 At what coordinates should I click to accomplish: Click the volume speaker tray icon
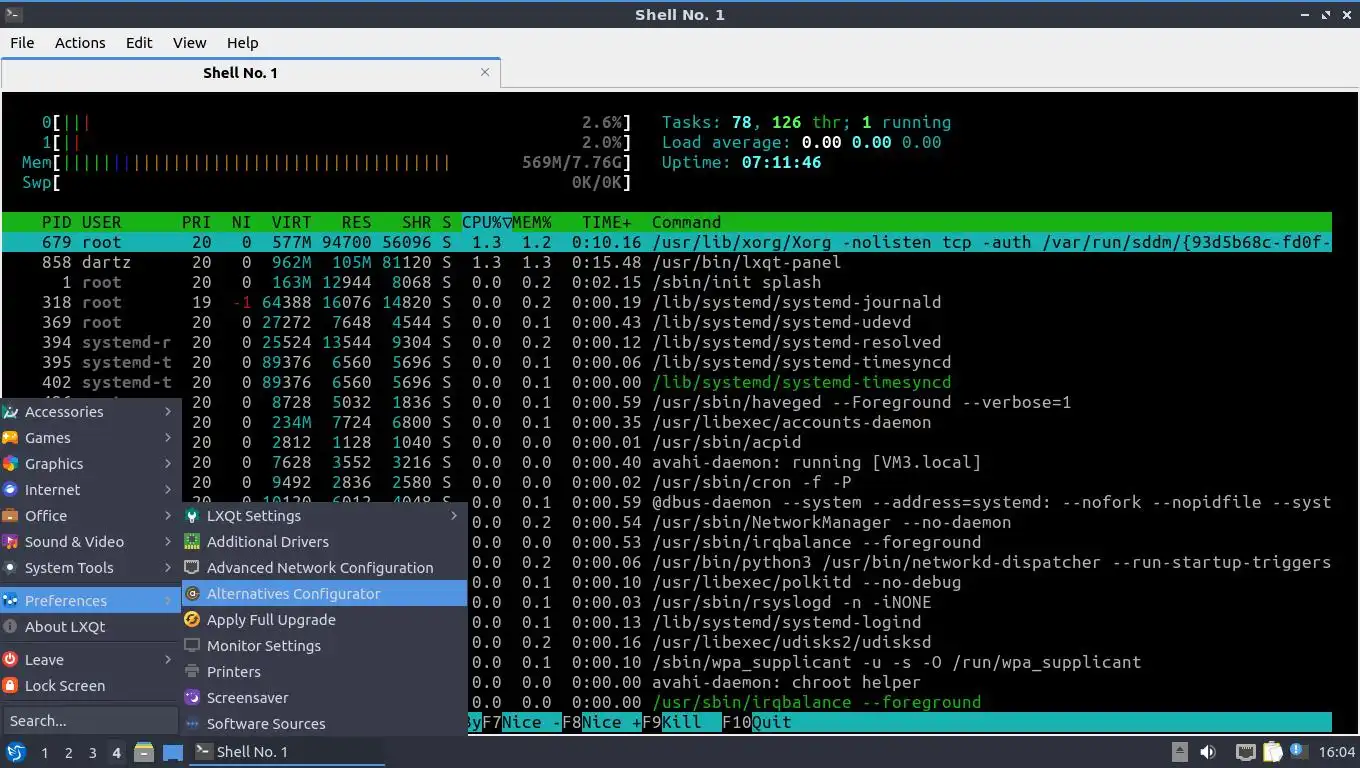[1208, 752]
